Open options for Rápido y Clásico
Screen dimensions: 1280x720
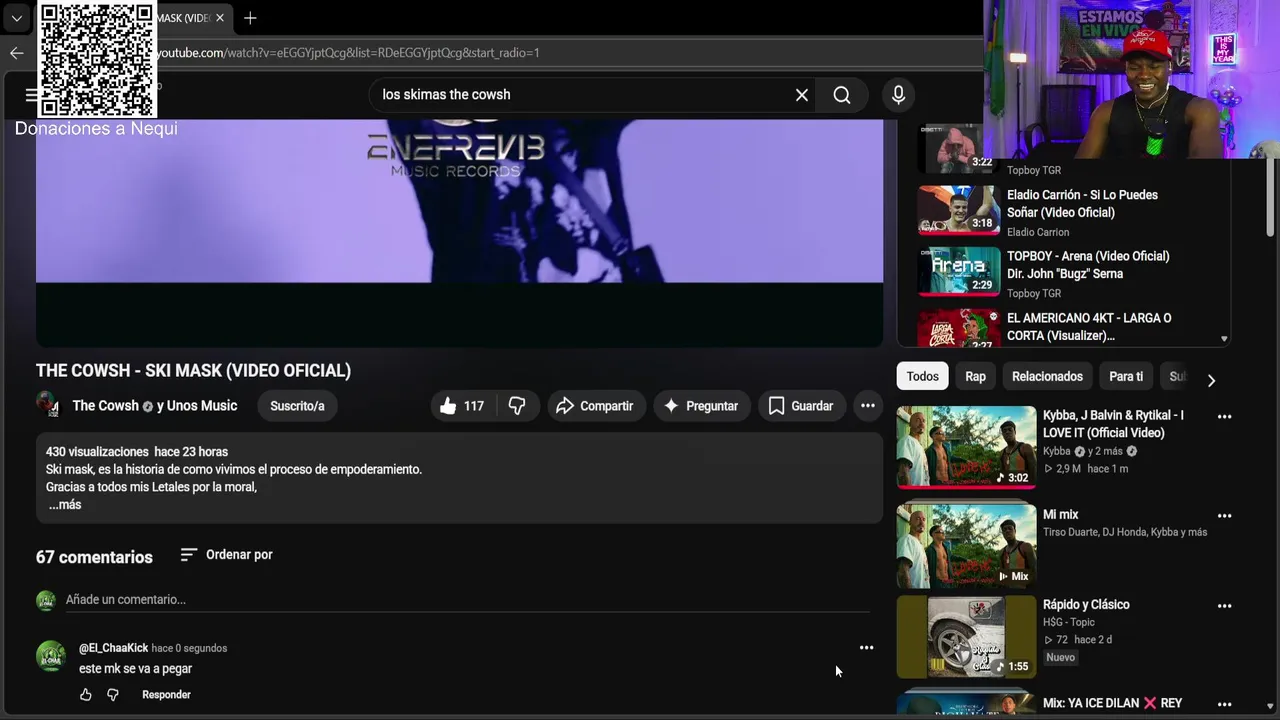1225,606
